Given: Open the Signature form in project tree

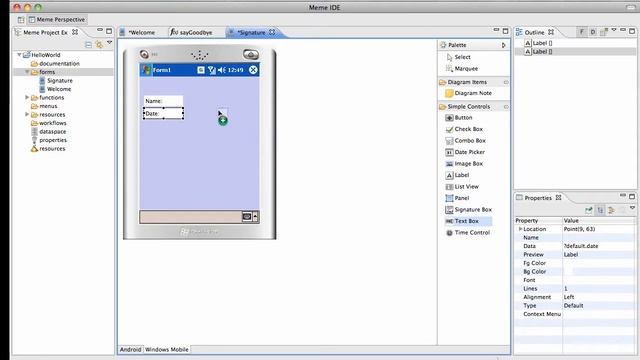Looking at the screenshot, I should (56, 80).
